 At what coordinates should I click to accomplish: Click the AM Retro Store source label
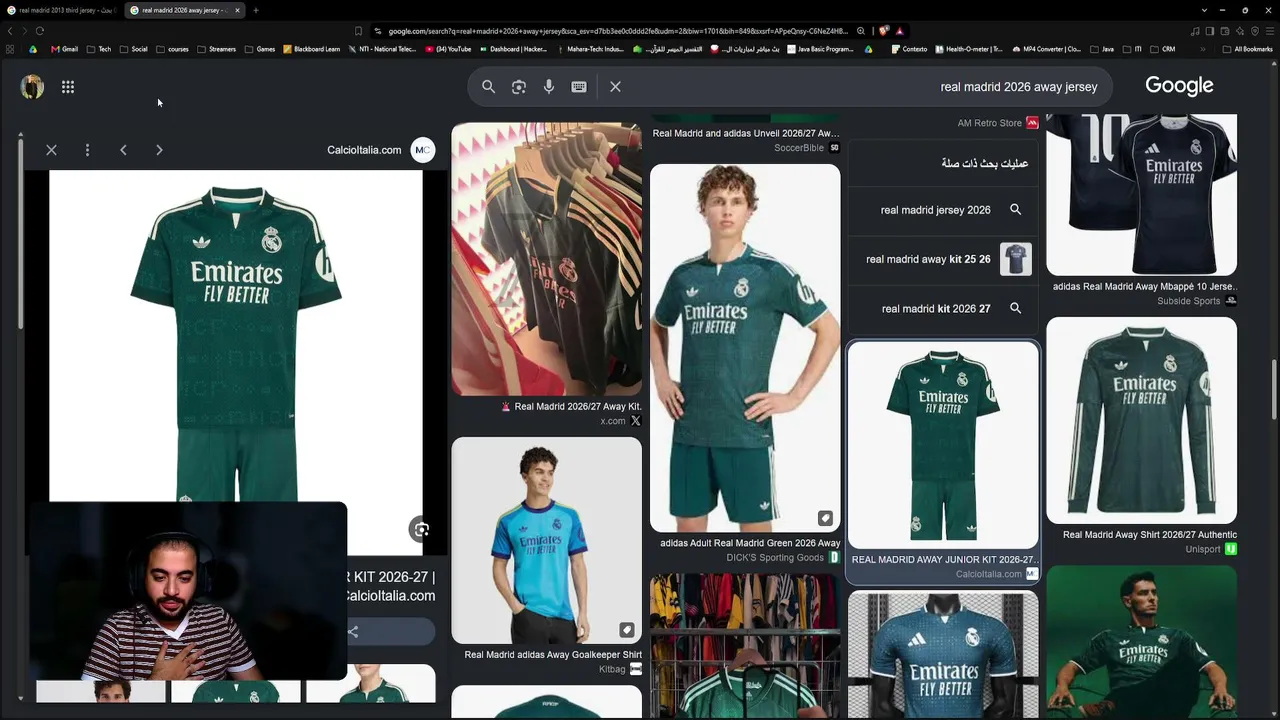989,123
